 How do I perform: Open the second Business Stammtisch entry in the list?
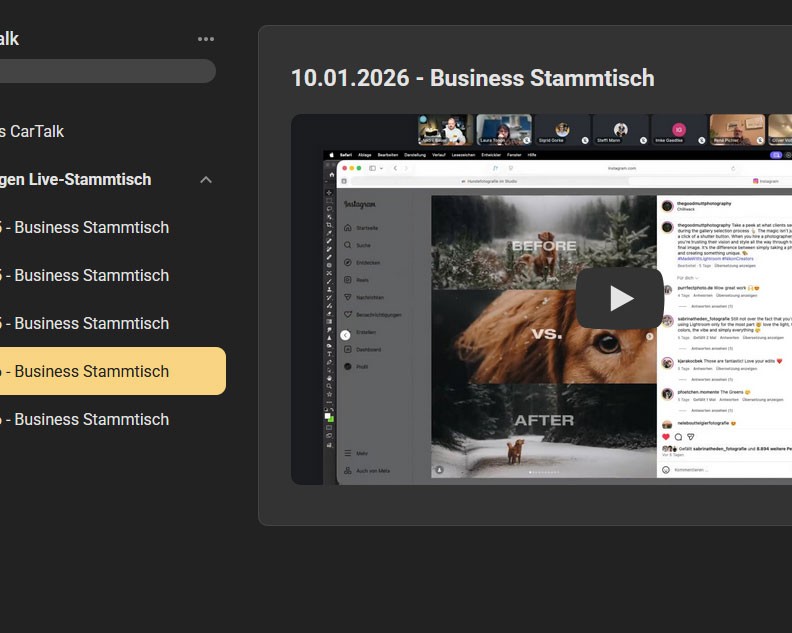click(x=84, y=275)
